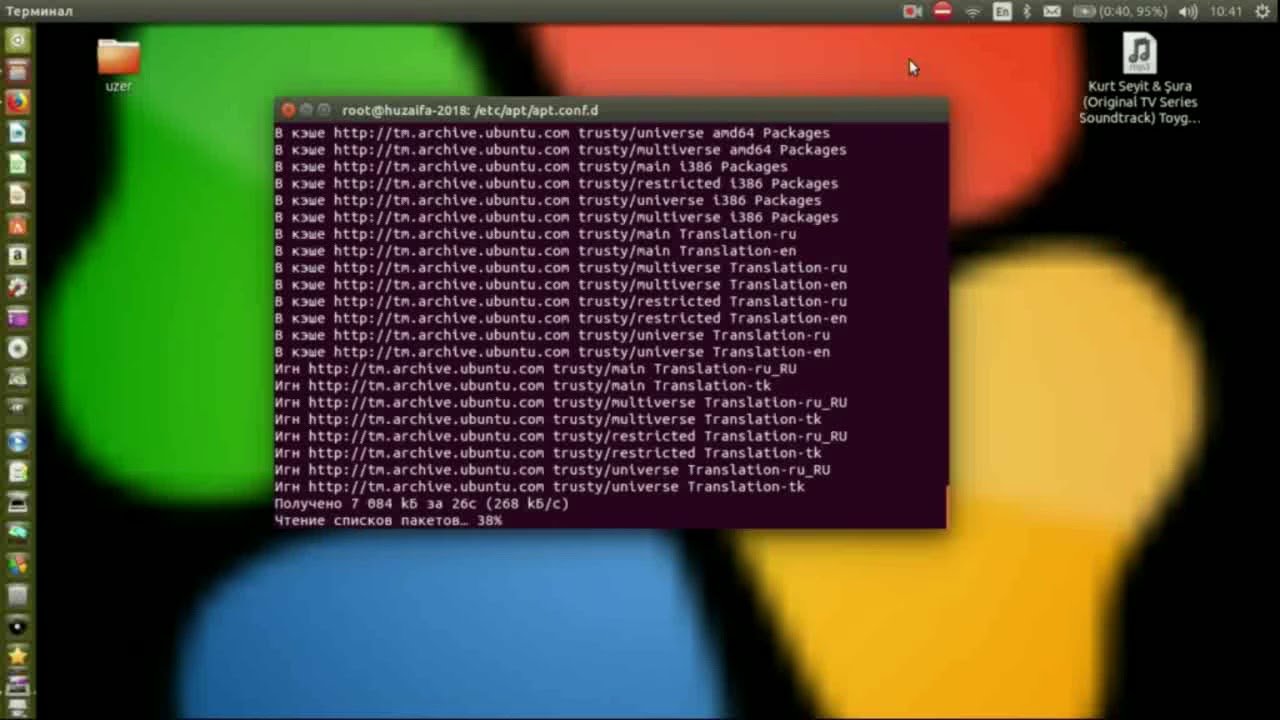Image resolution: width=1280 pixels, height=720 pixels.
Task: Open LibreOffice Writer in the dock
Action: pyautogui.click(x=17, y=133)
